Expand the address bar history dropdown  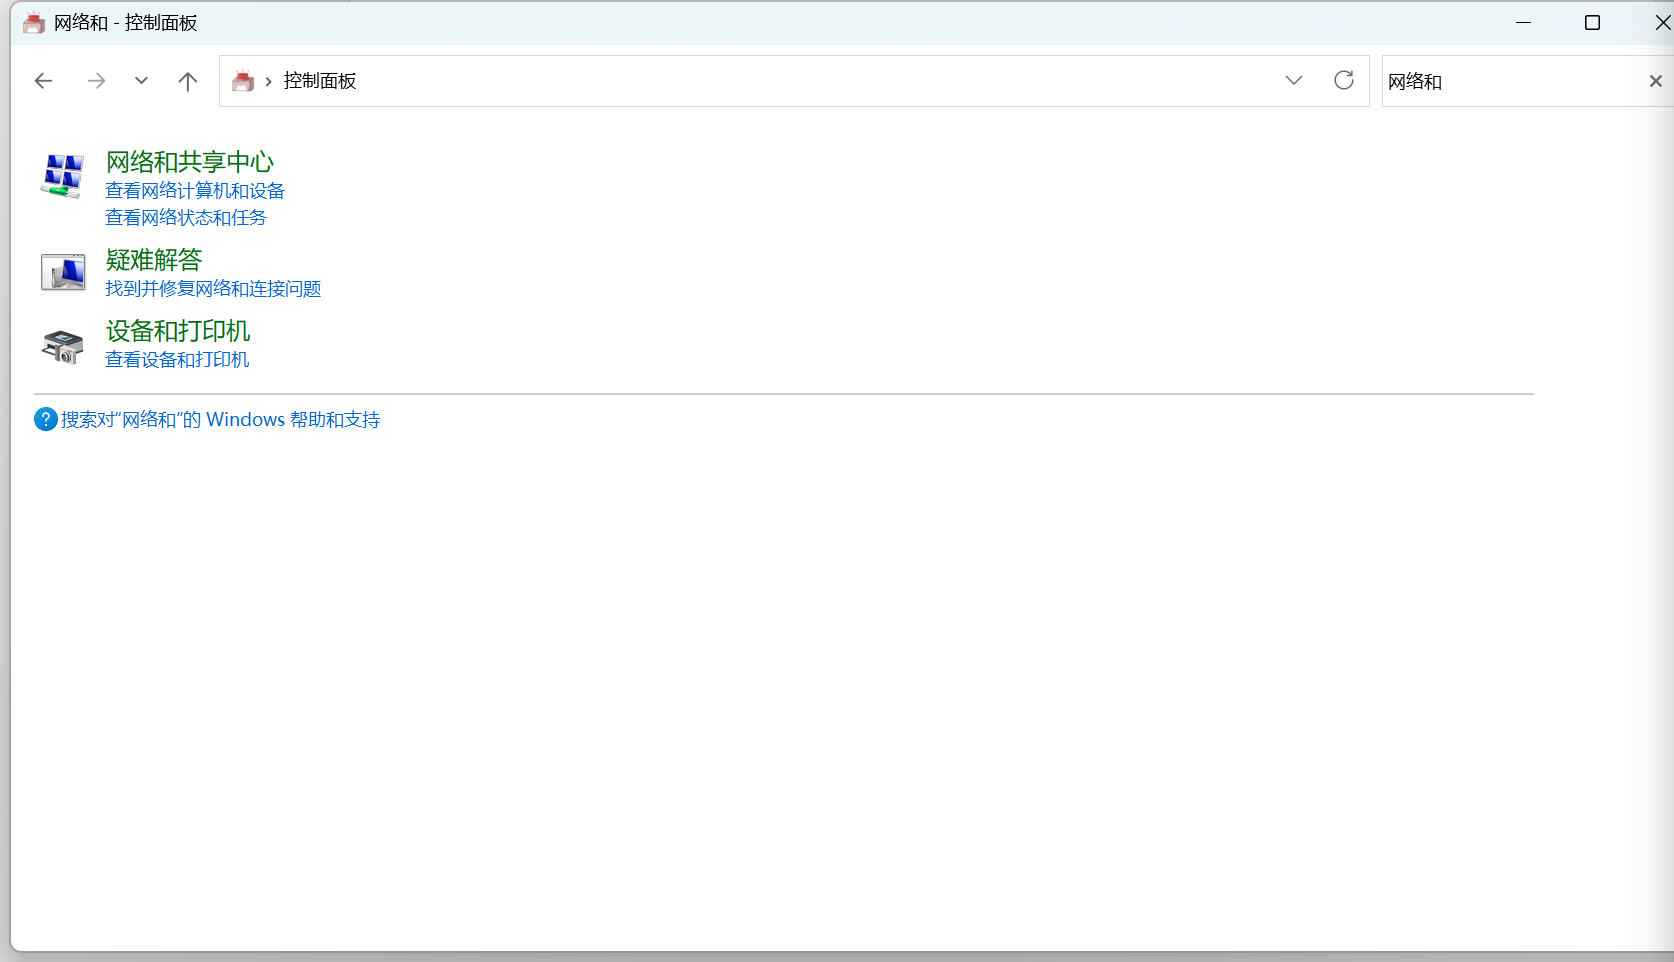pyautogui.click(x=1293, y=81)
